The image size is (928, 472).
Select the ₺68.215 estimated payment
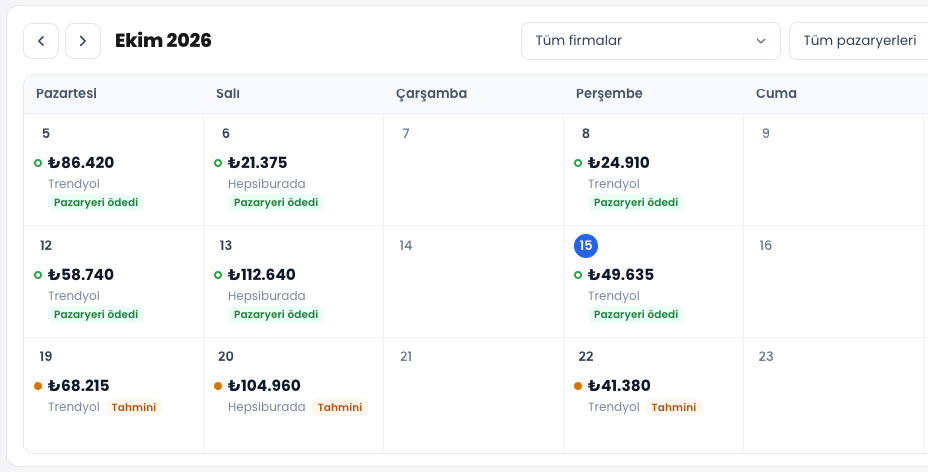pyautogui.click(x=98, y=396)
